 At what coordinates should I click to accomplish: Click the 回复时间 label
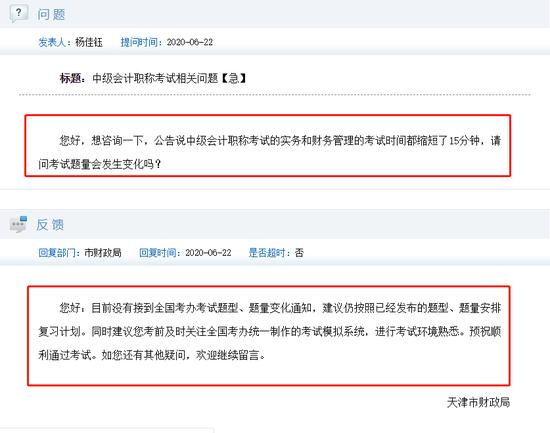158,253
